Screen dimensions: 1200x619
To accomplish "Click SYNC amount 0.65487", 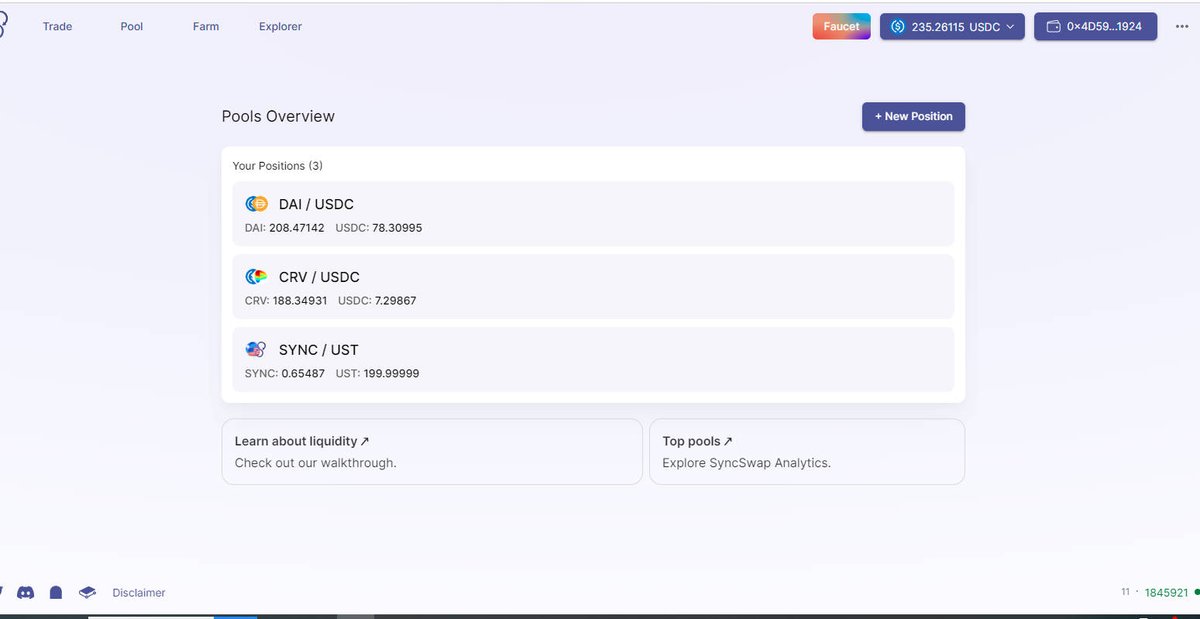I will (303, 374).
